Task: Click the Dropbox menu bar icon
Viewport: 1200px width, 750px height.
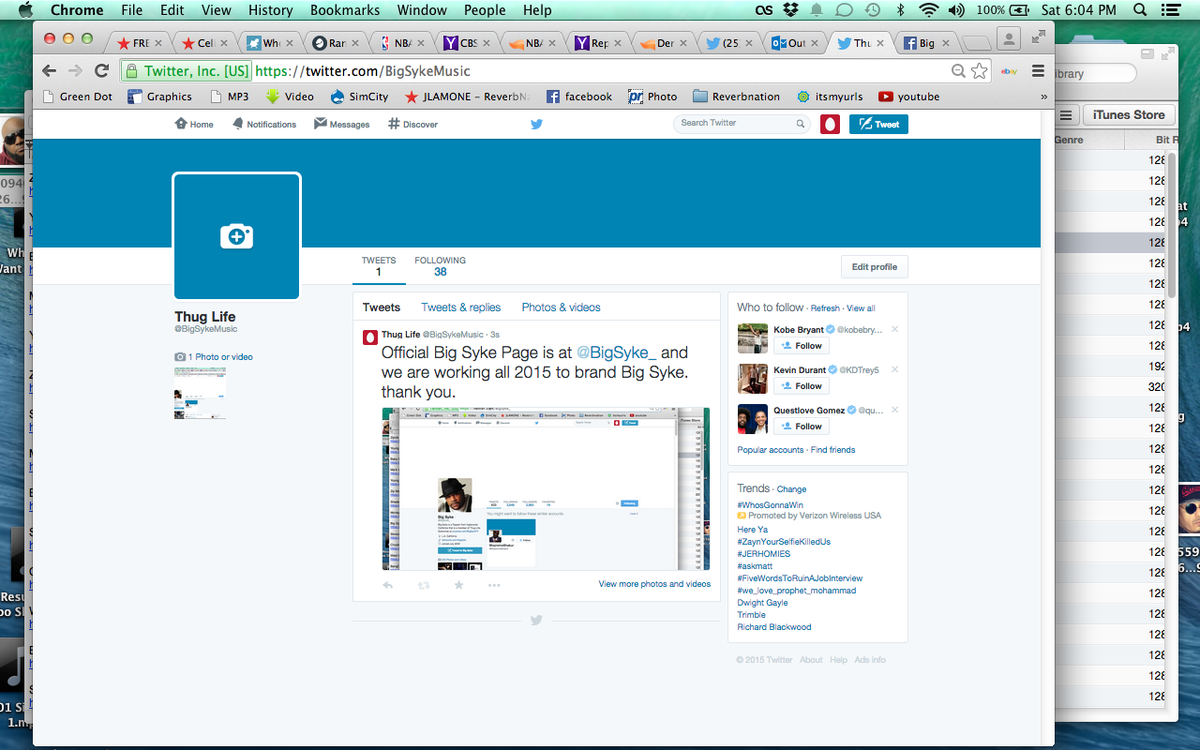Action: [791, 10]
